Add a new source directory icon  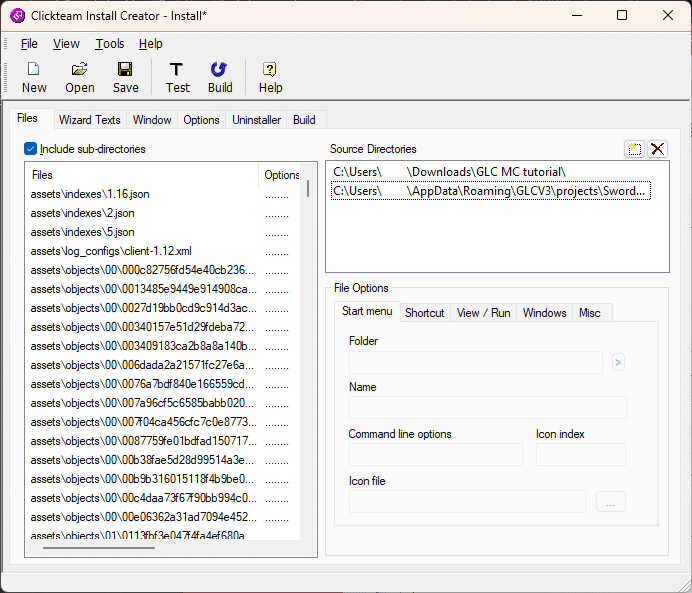click(634, 149)
